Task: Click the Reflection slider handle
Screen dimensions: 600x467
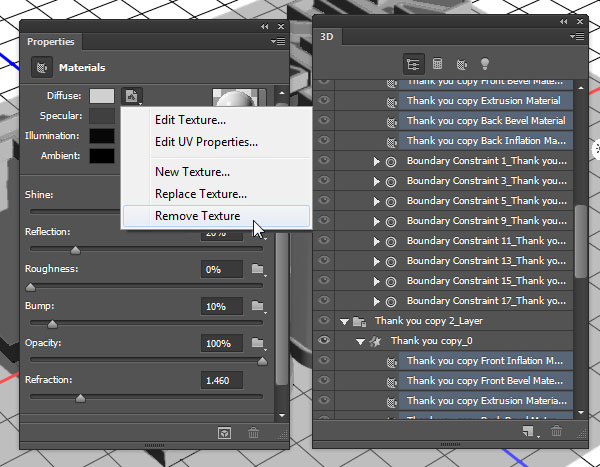Action: [x=75, y=250]
